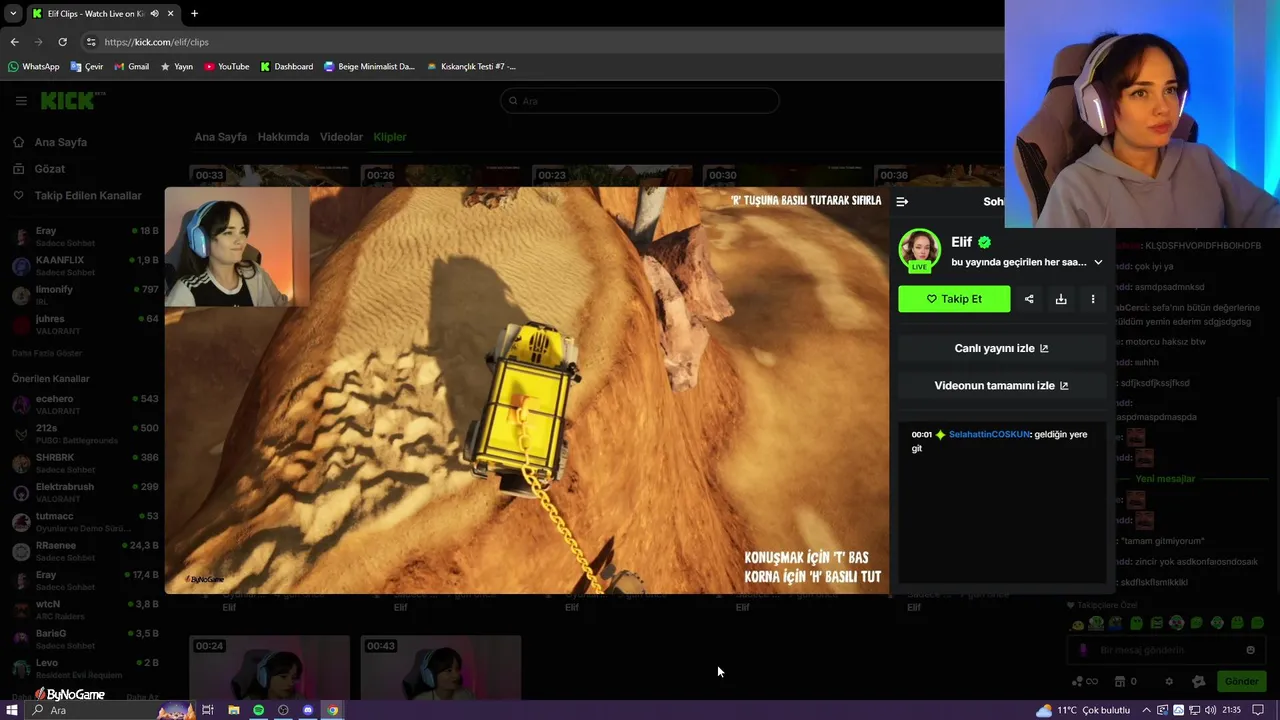The height and width of the screenshot is (720, 1280).
Task: Collapse the clip side panel
Action: pos(902,201)
